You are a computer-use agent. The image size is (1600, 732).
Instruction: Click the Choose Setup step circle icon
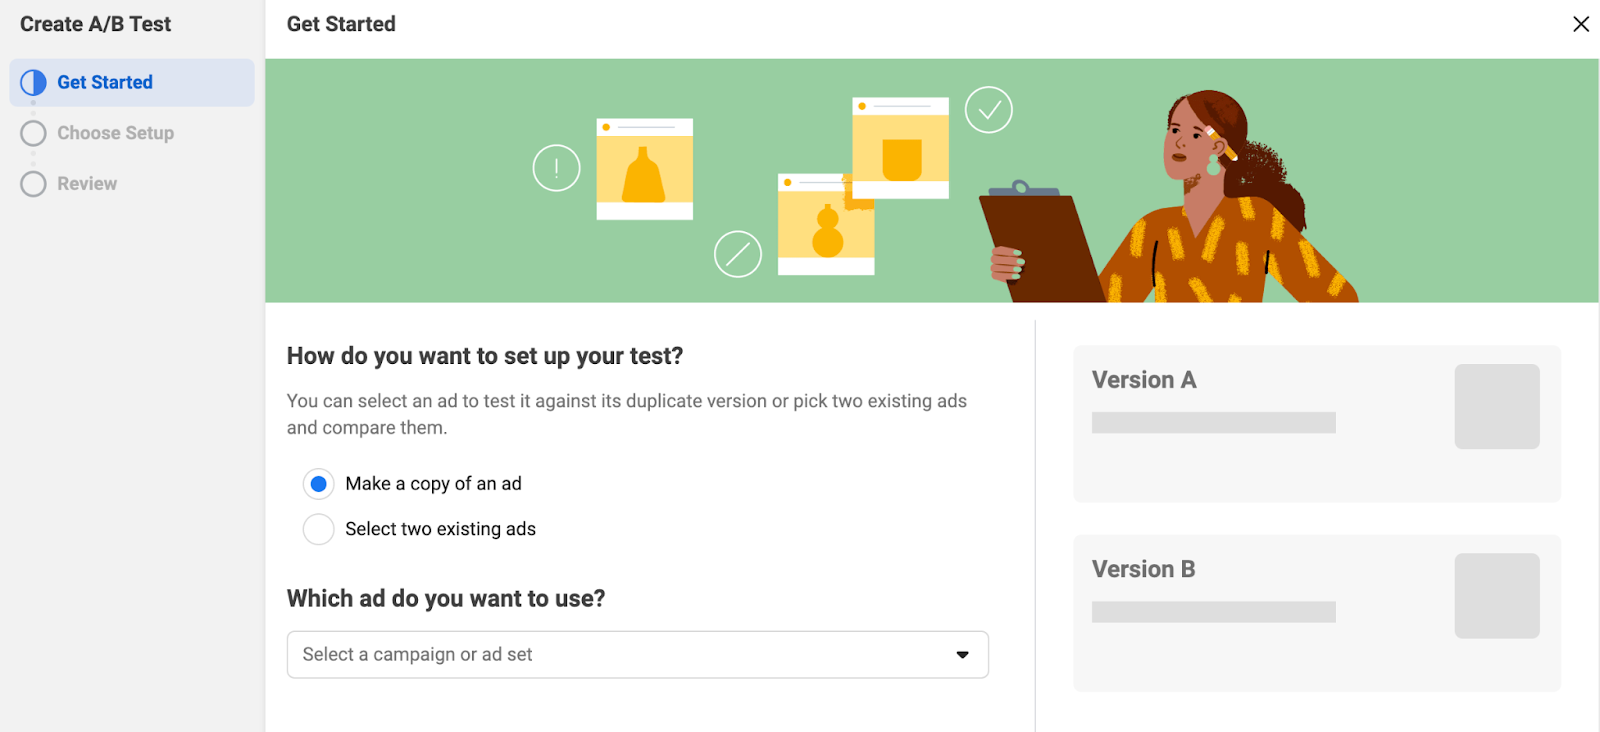33,133
